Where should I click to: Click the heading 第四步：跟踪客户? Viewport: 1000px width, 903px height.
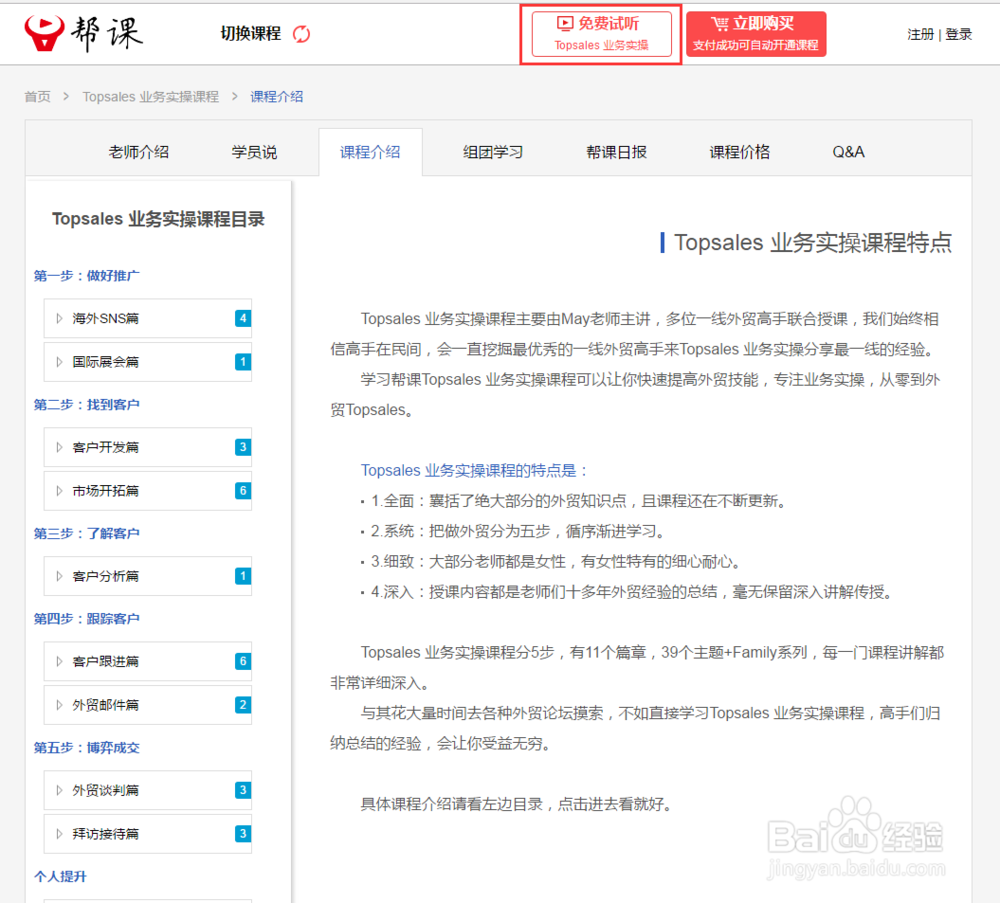(x=87, y=619)
